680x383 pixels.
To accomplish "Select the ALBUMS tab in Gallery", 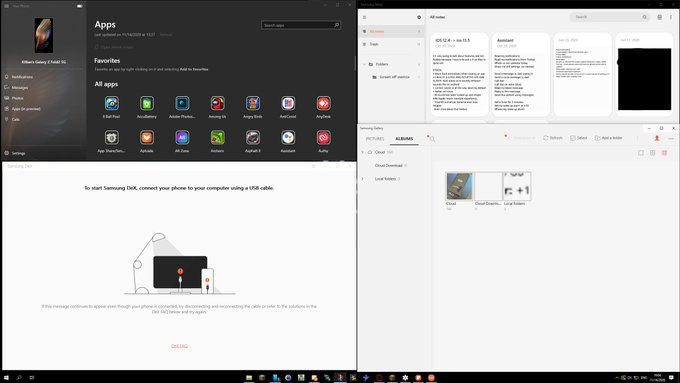I will pyautogui.click(x=404, y=139).
